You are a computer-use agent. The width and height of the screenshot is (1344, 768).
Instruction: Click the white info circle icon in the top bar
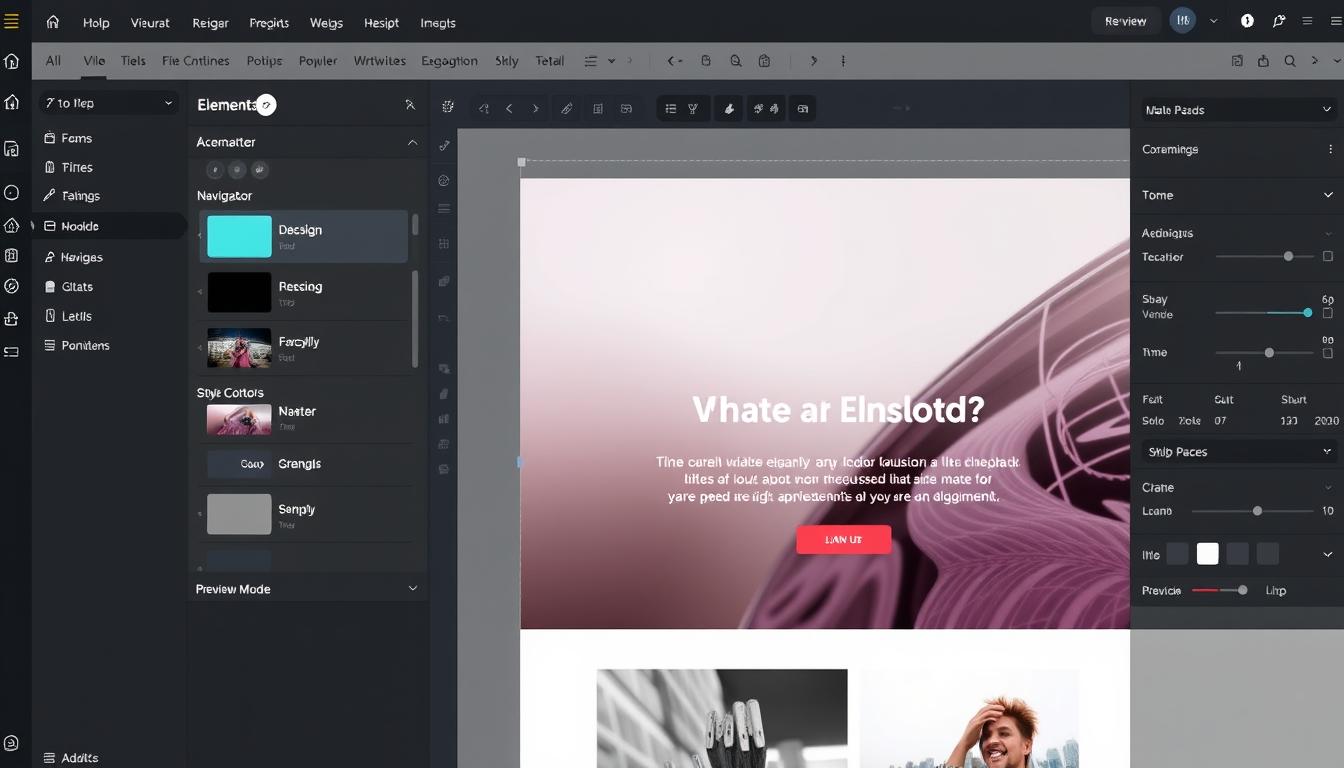click(1247, 21)
